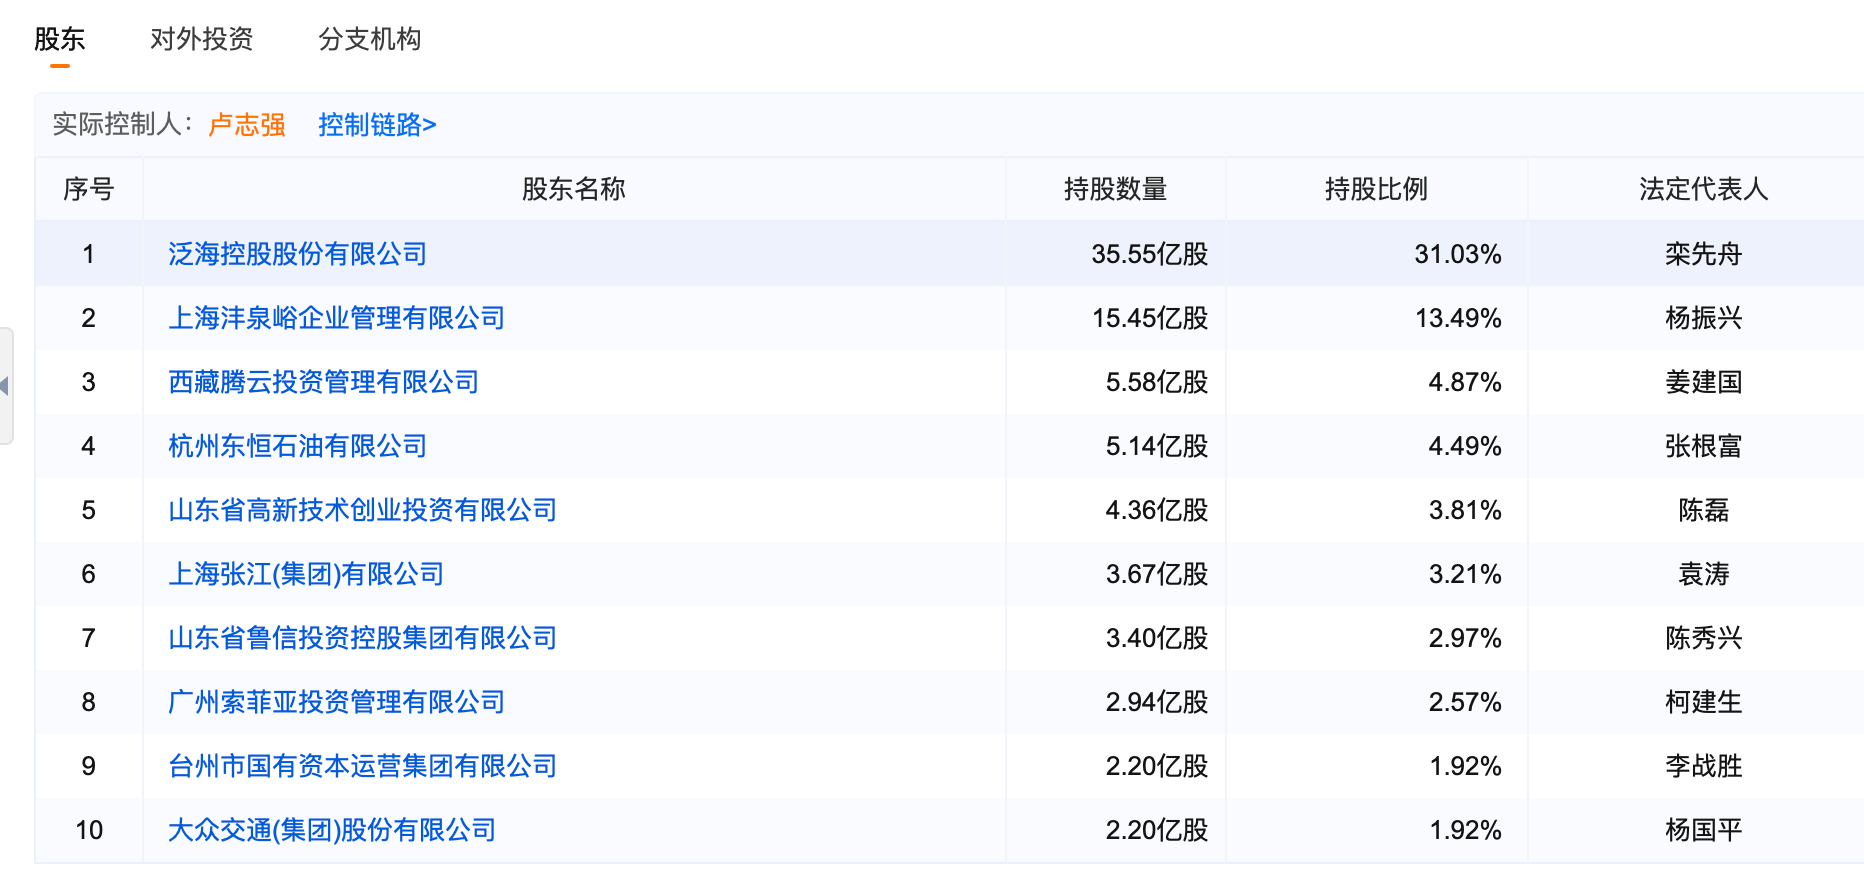The image size is (1864, 872).
Task: Click the 2.57% shareholding ratio
Action: click(1465, 702)
